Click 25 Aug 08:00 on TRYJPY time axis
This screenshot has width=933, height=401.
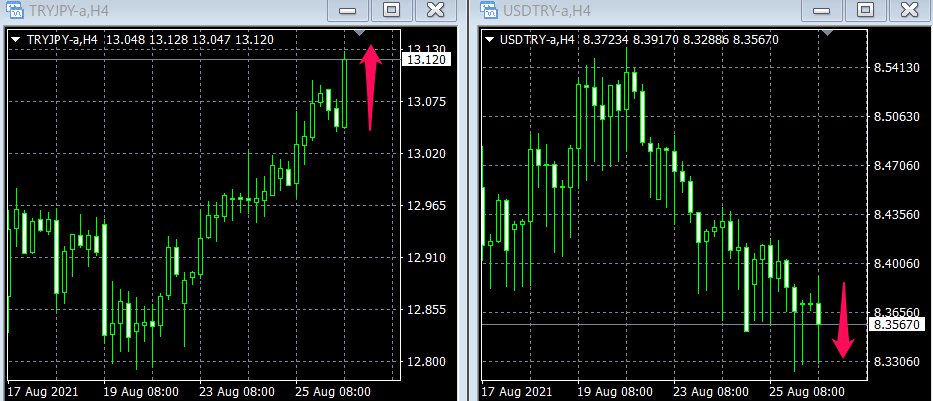pos(334,392)
